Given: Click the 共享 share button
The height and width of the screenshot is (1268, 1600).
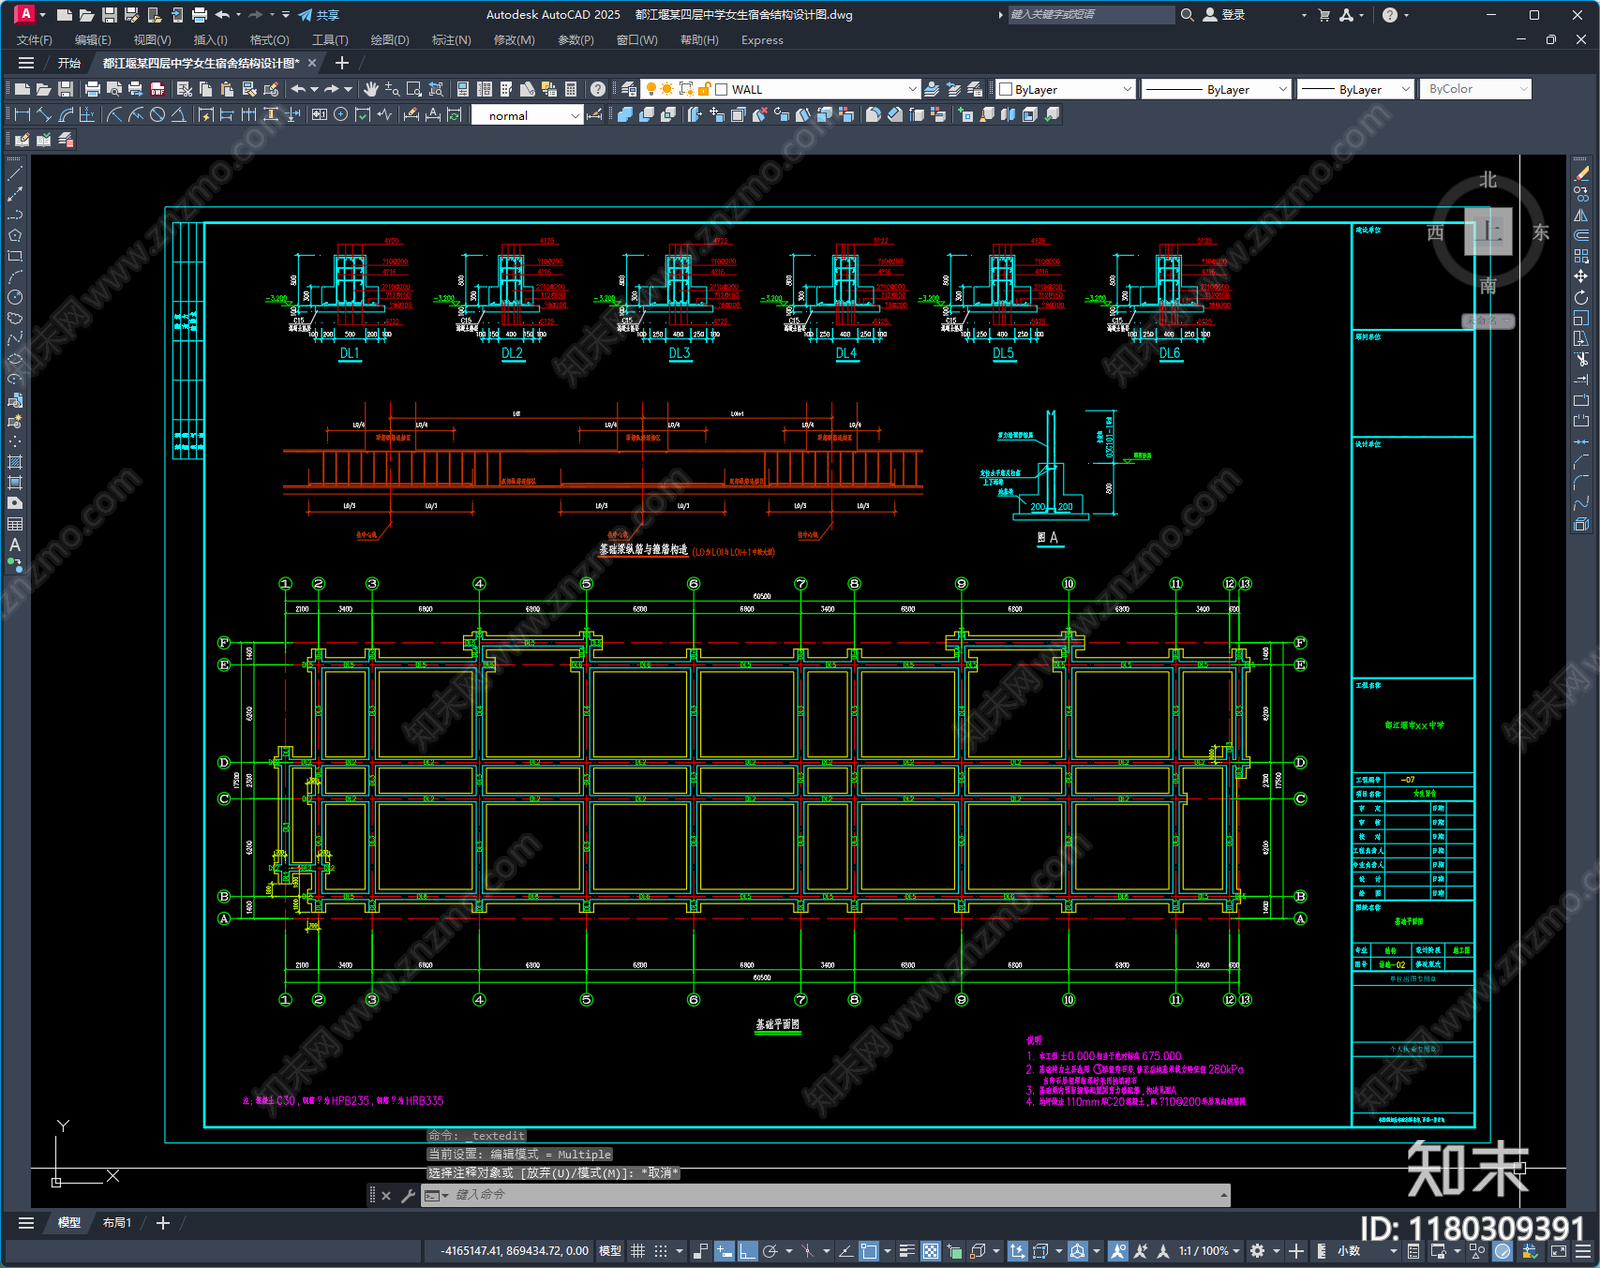Looking at the screenshot, I should tap(319, 15).
